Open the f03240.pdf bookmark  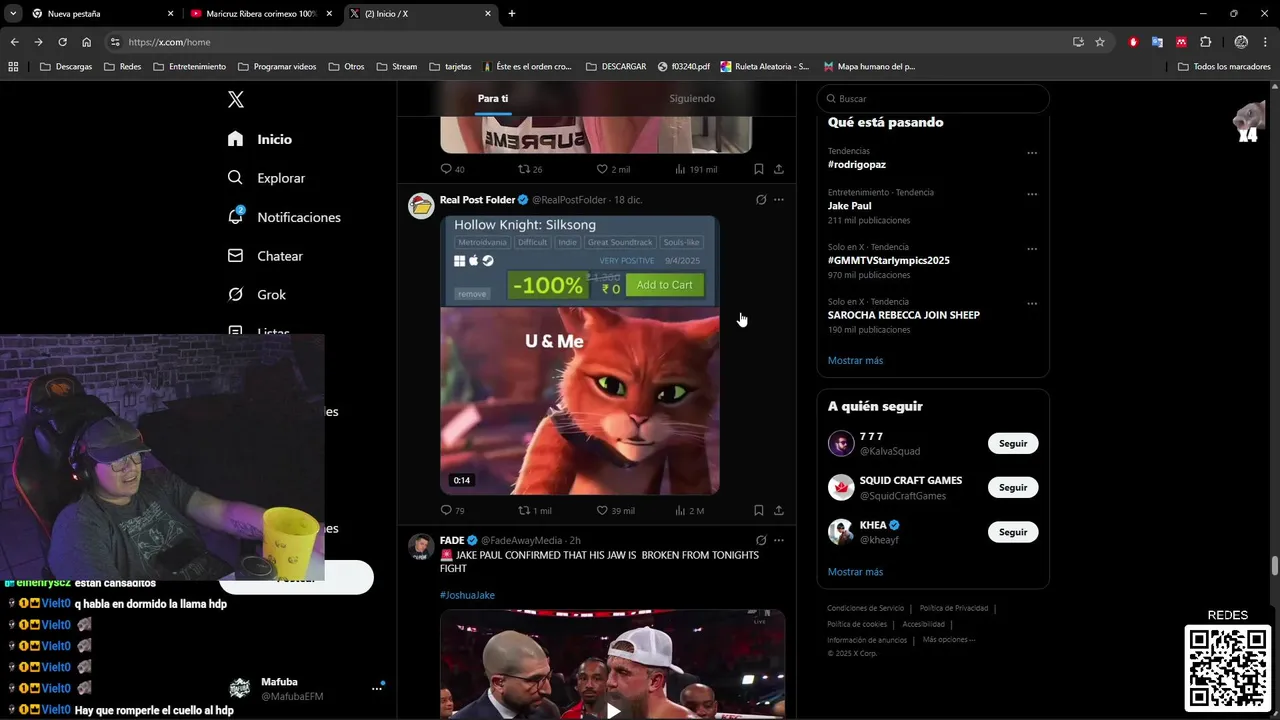pyautogui.click(x=684, y=66)
